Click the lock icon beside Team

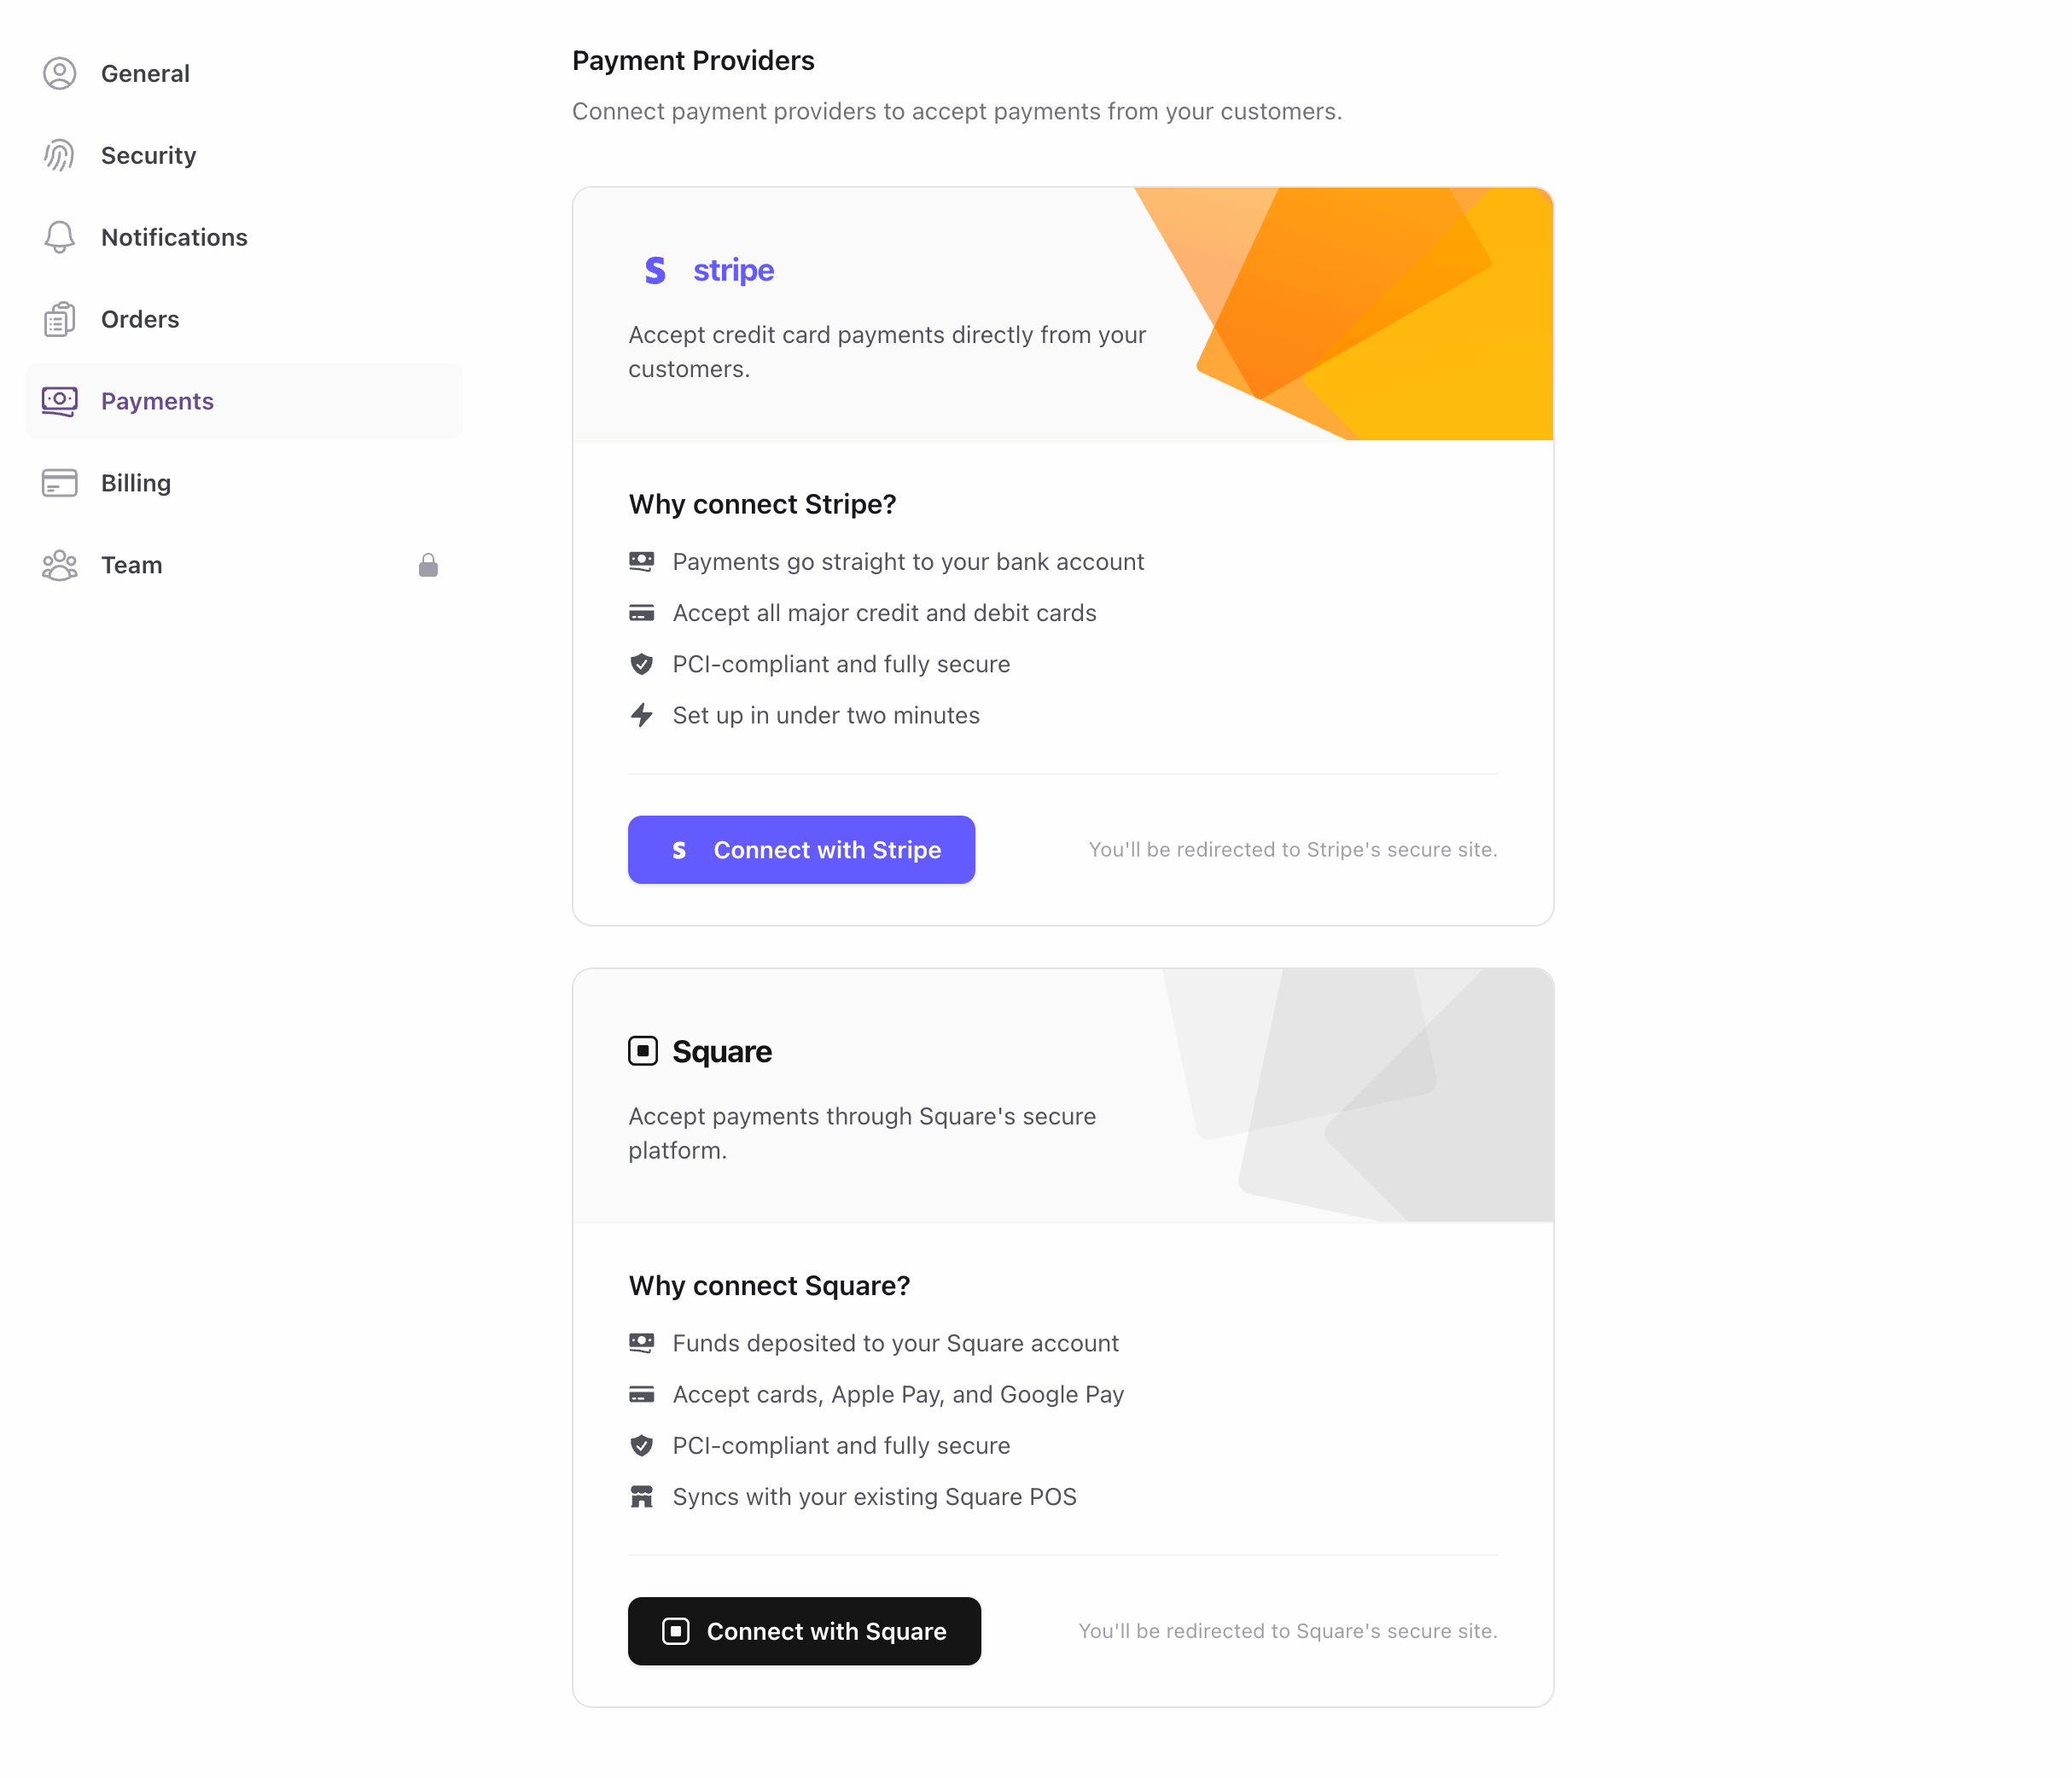point(428,565)
